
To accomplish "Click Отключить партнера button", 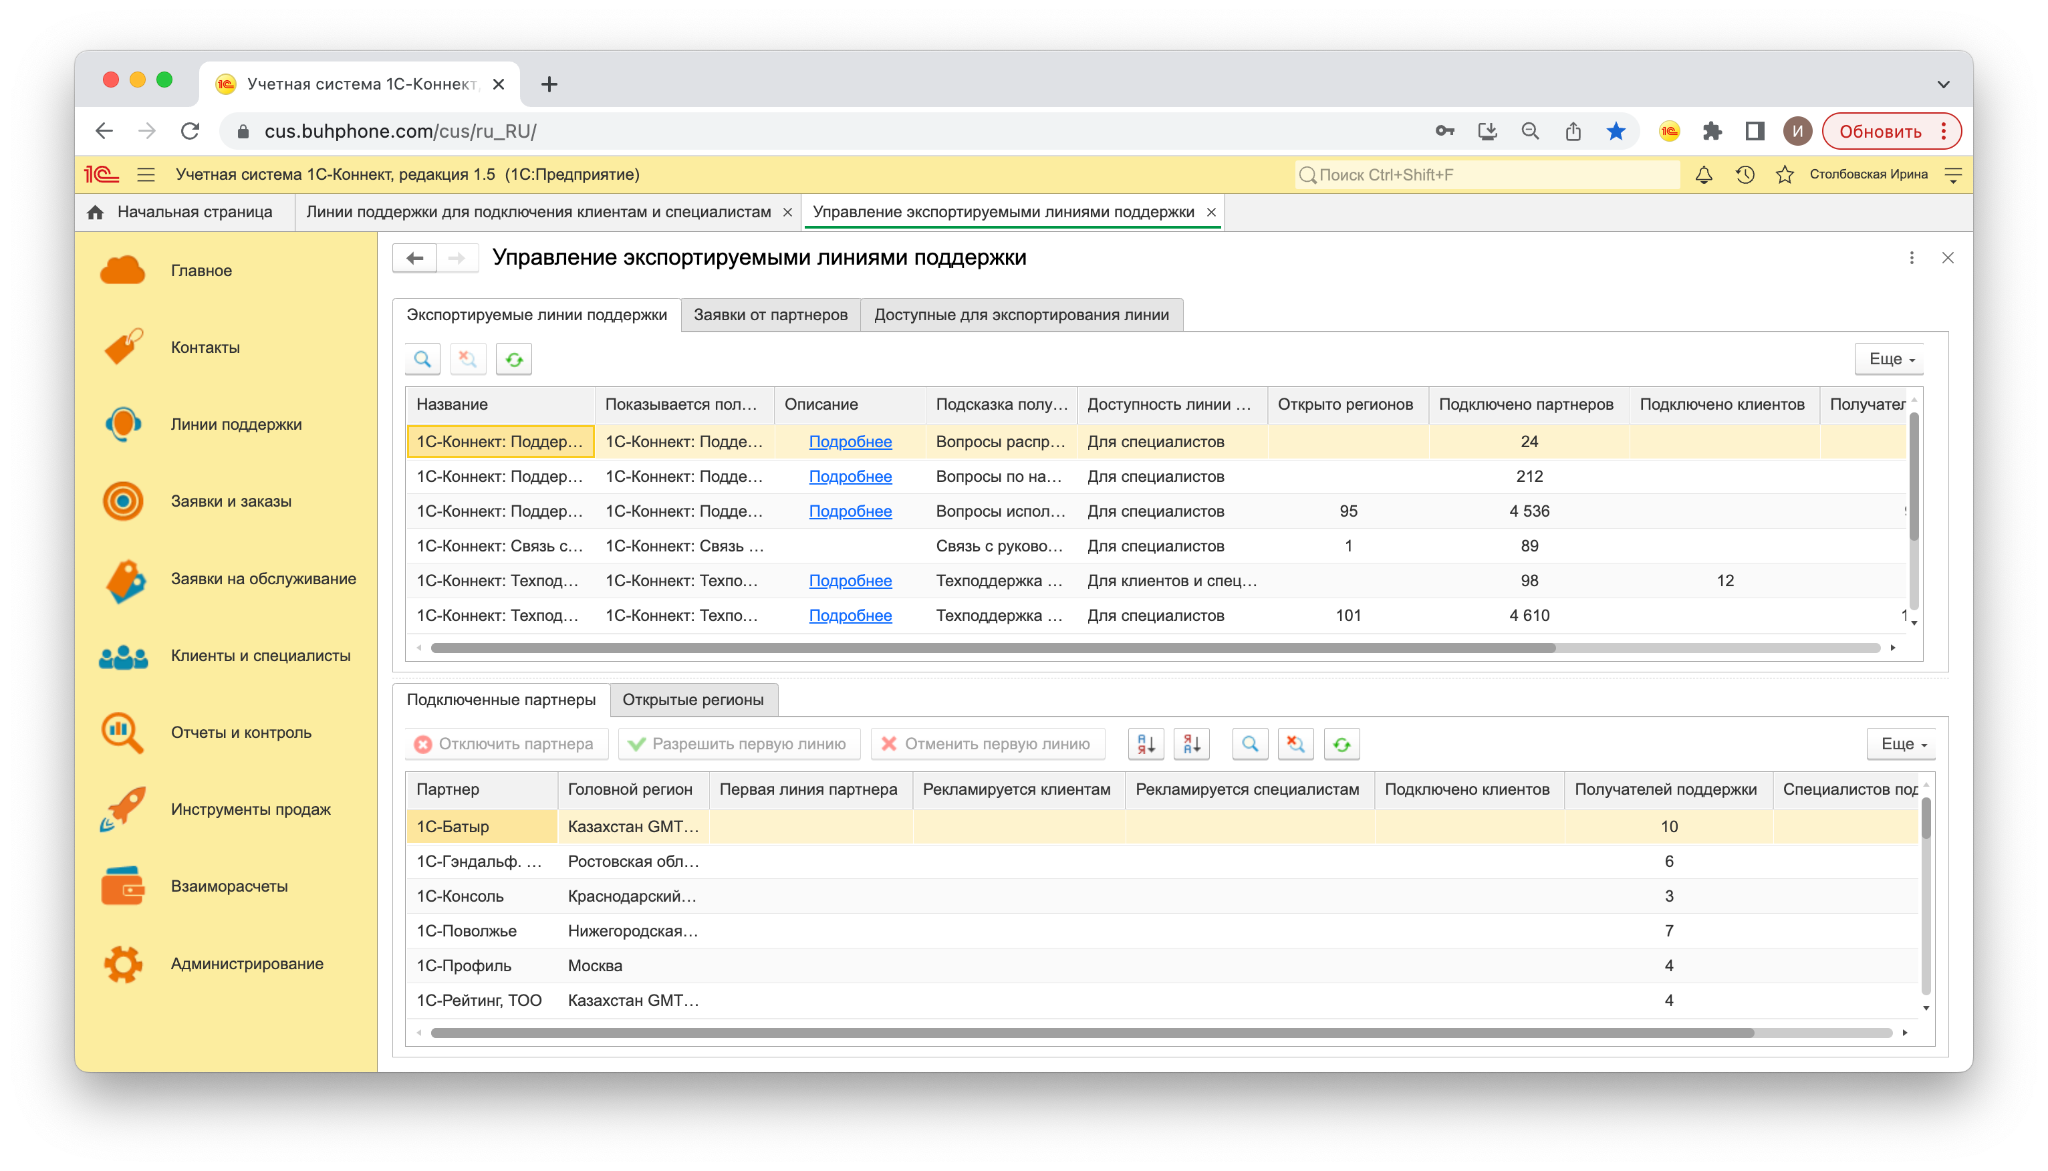I will click(506, 744).
